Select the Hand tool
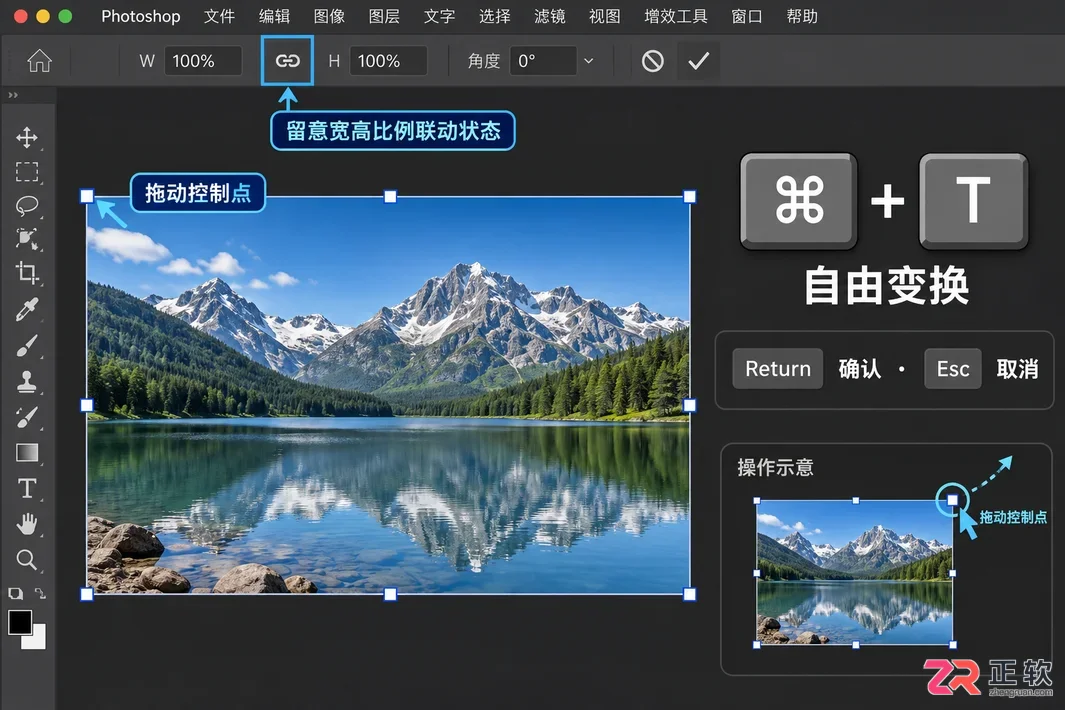1065x710 pixels. pos(26,524)
